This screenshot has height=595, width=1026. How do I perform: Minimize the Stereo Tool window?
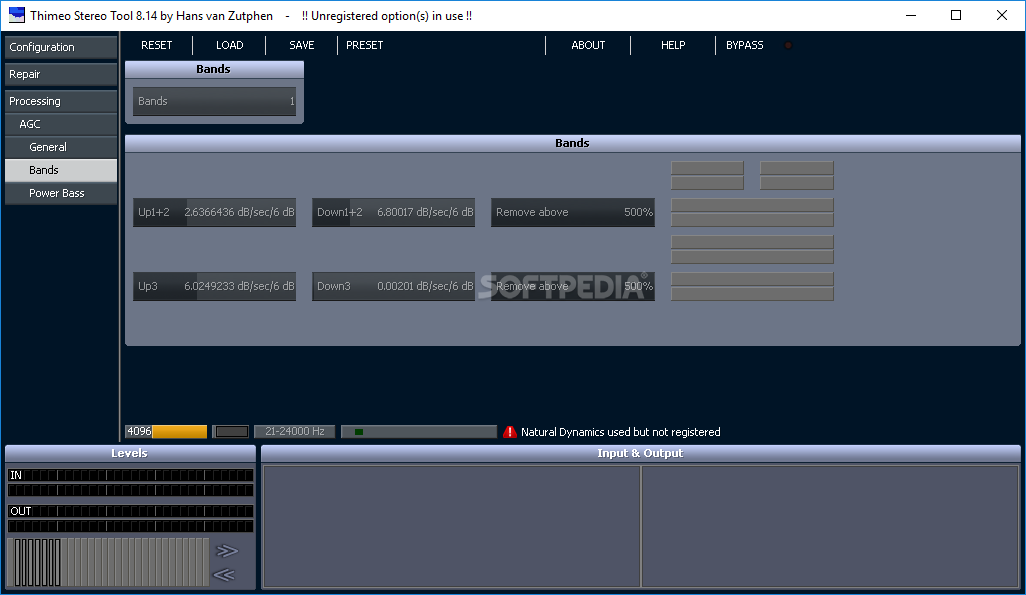(911, 15)
